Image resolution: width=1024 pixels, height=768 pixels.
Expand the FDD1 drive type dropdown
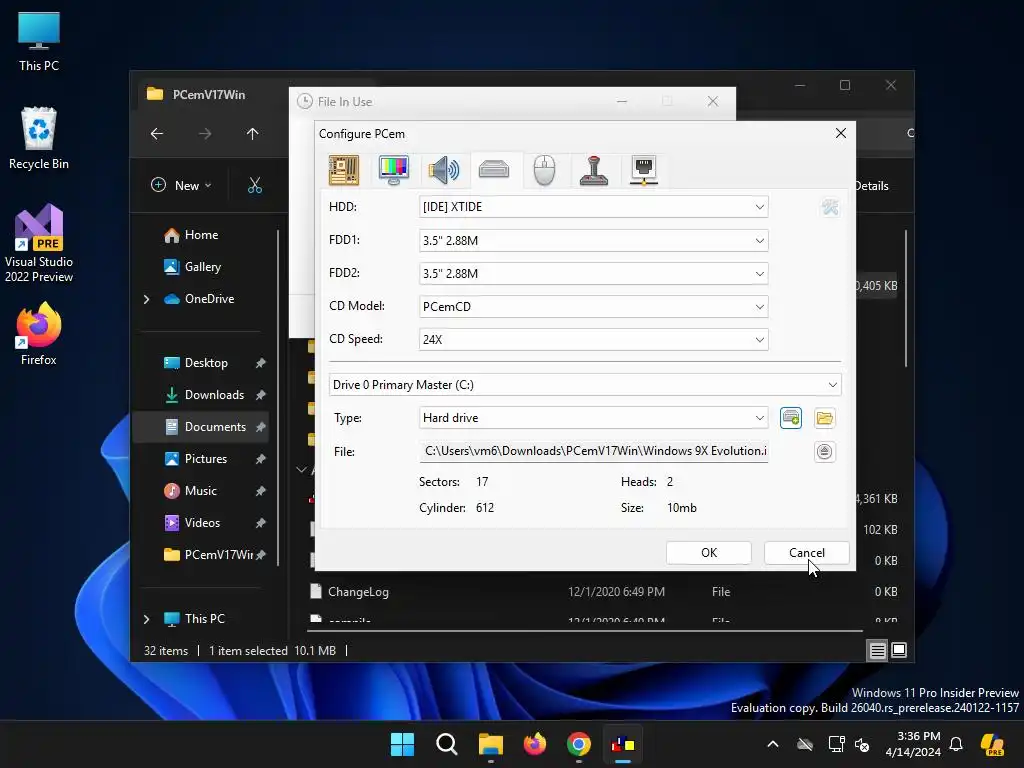click(593, 240)
